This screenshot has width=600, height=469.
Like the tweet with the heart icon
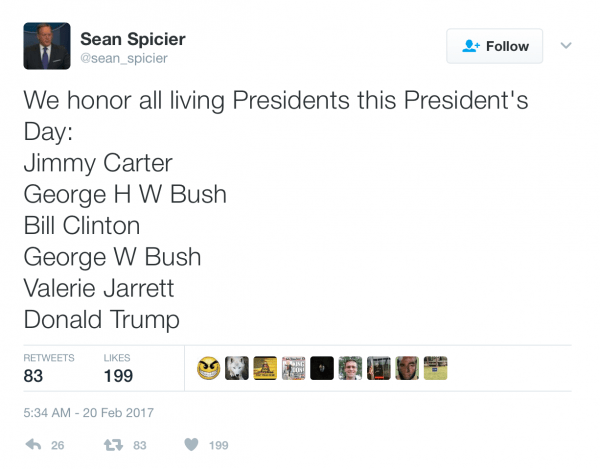[192, 445]
